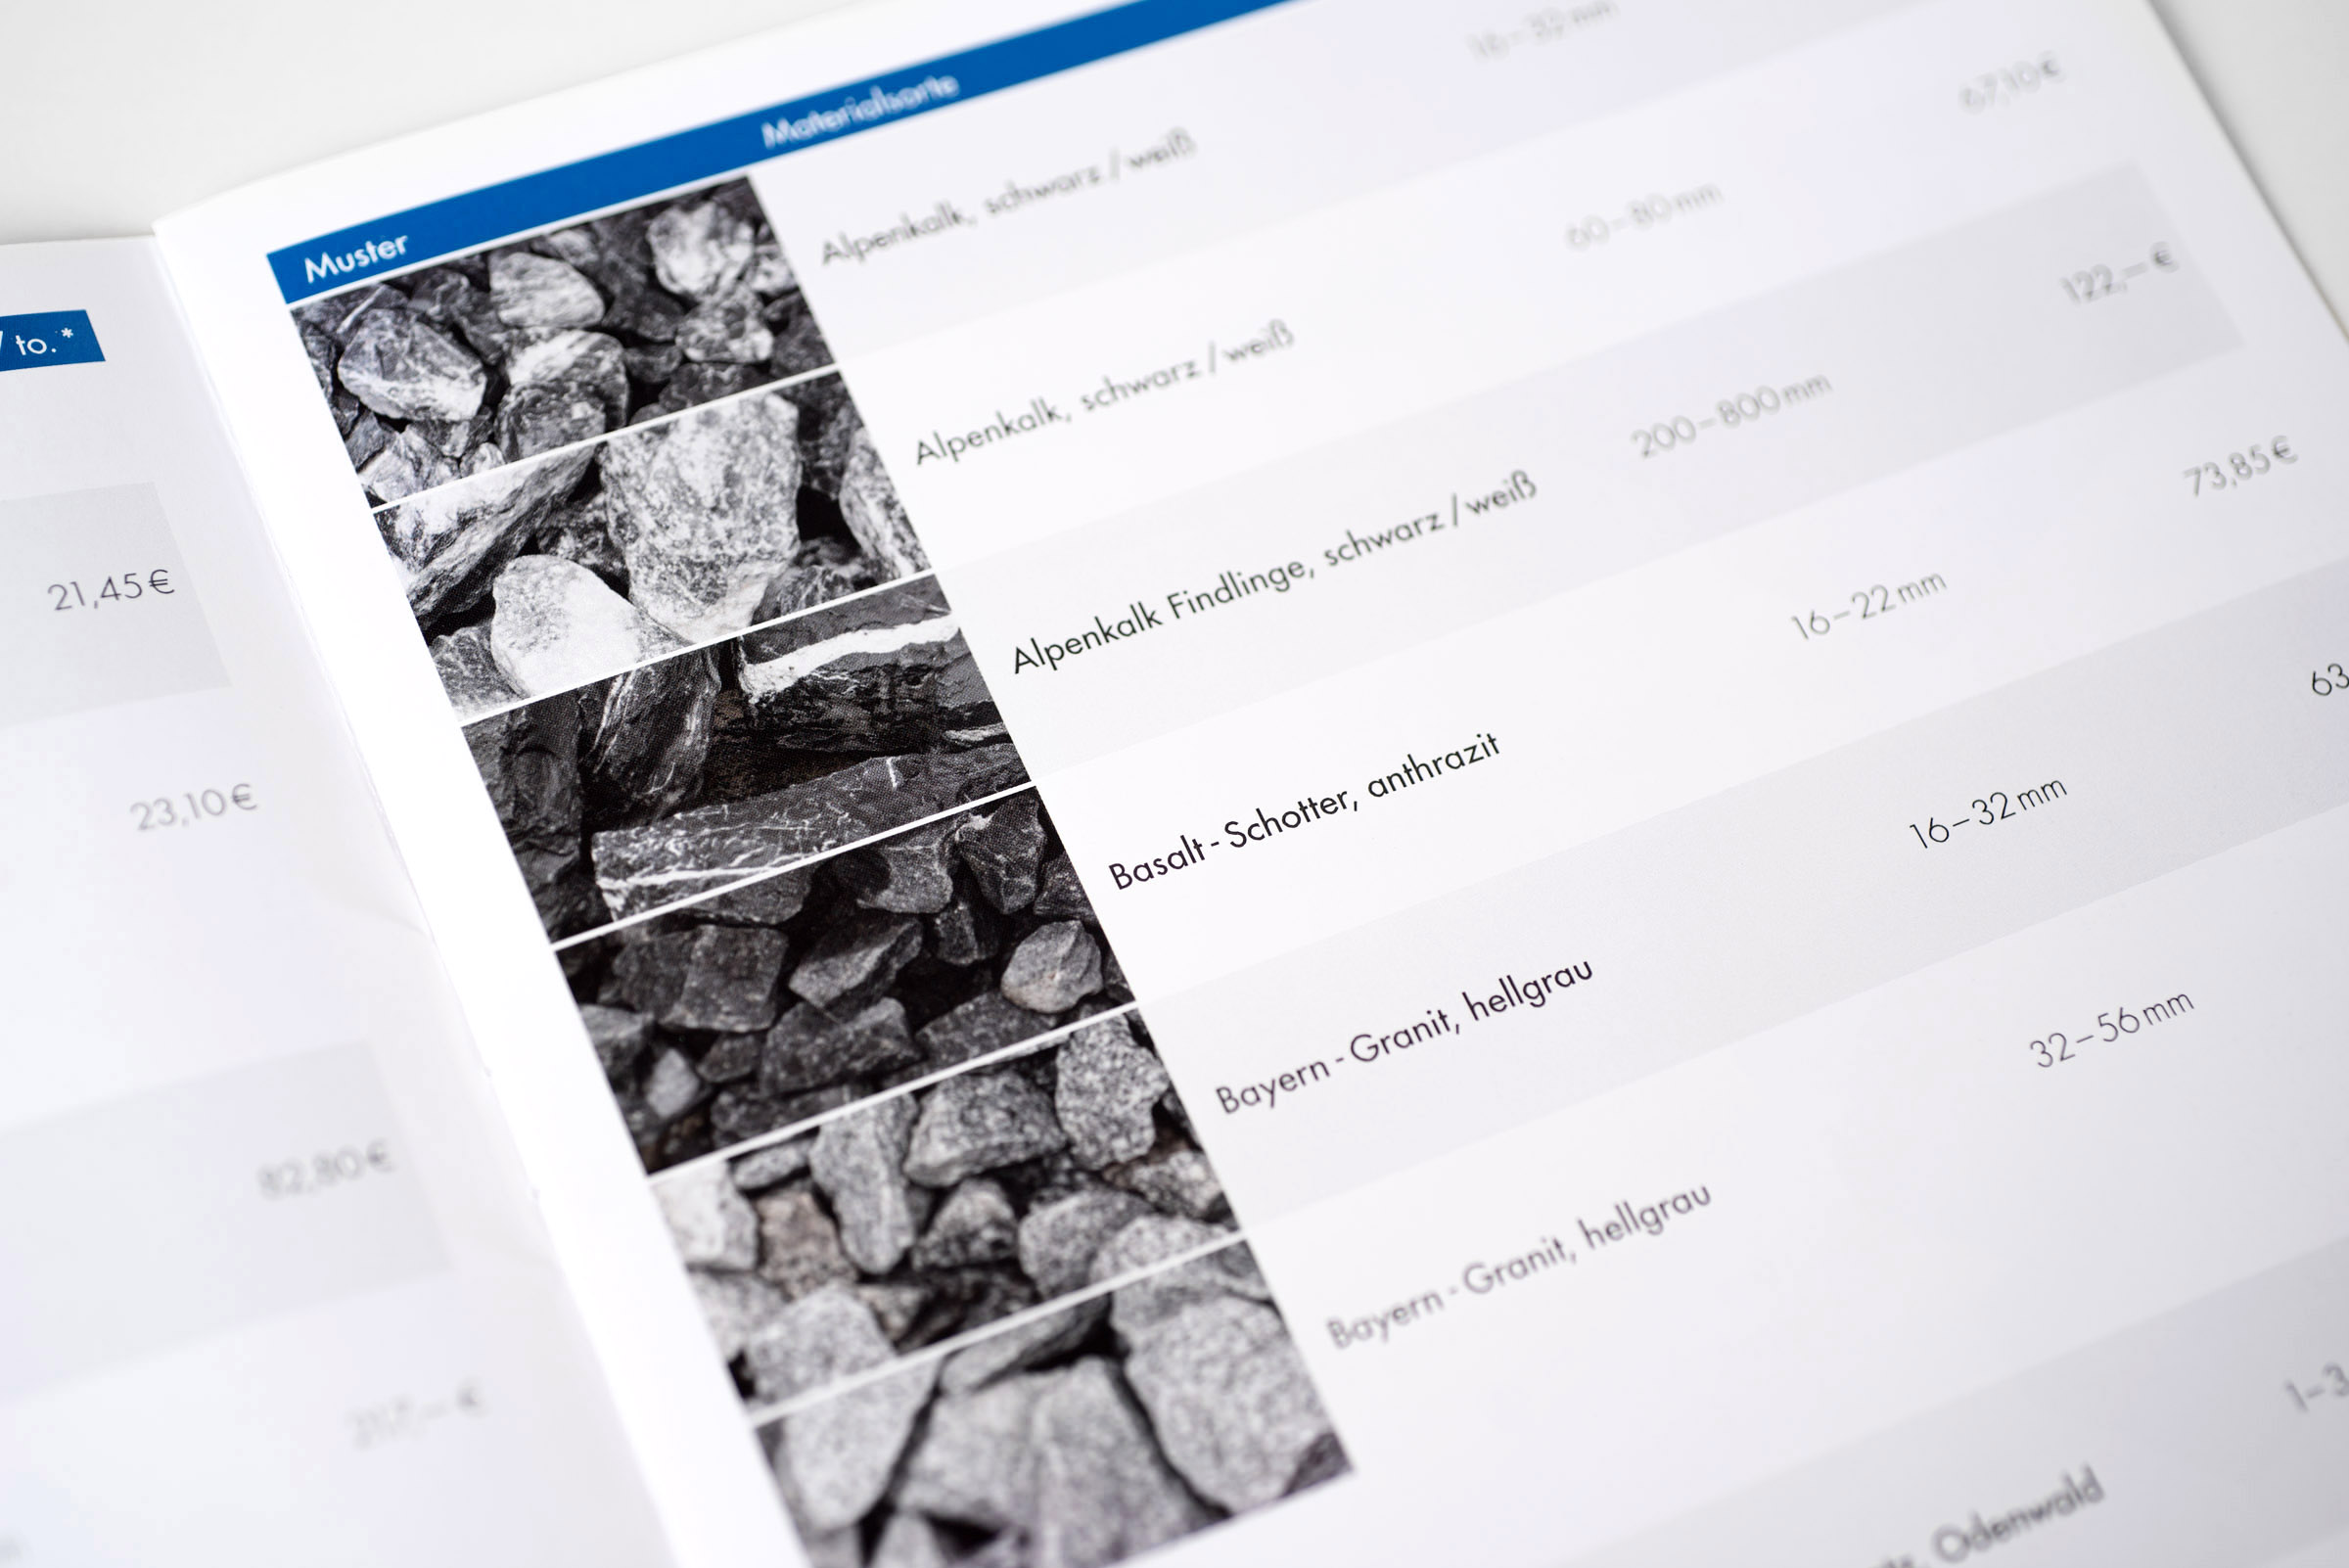Click the 16–22 mm size text

[1868, 606]
